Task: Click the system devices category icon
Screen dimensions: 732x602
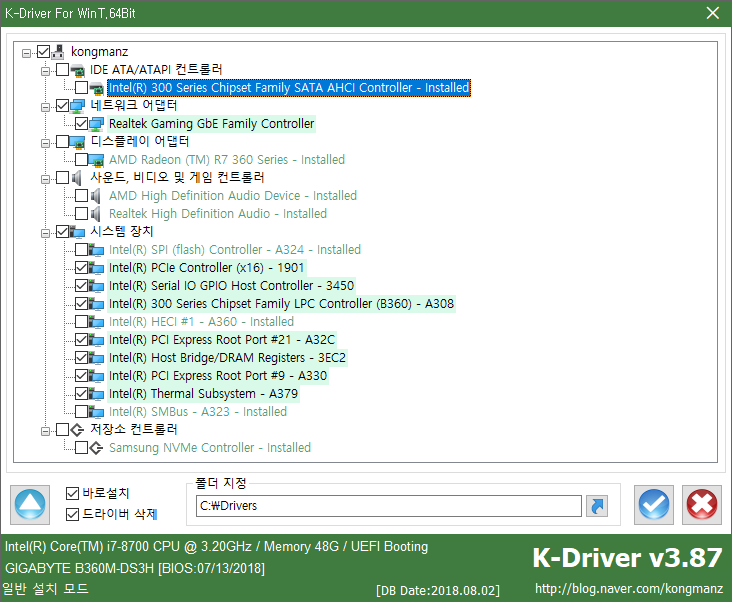Action: click(x=77, y=232)
